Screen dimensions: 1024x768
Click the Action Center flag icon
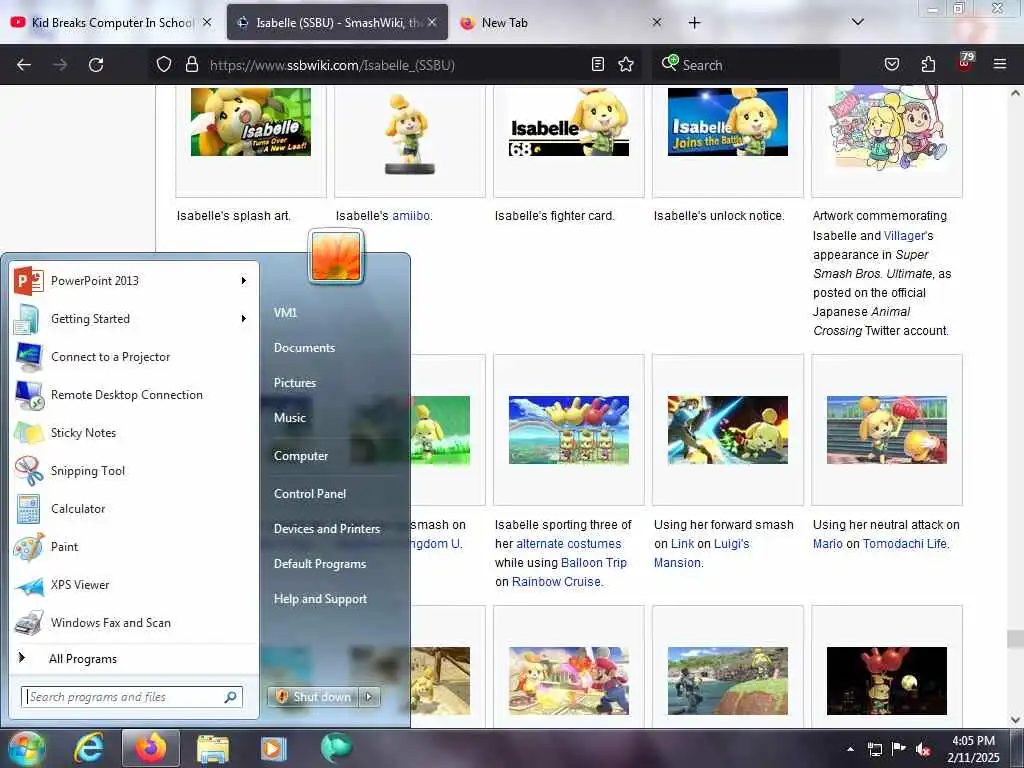899,749
